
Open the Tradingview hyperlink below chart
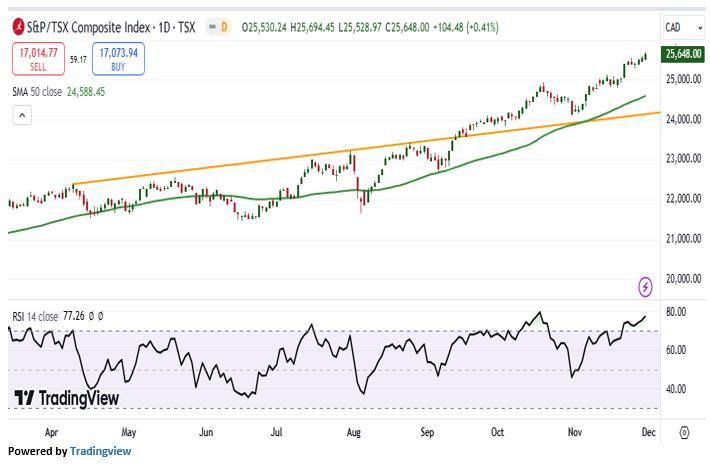pos(100,451)
